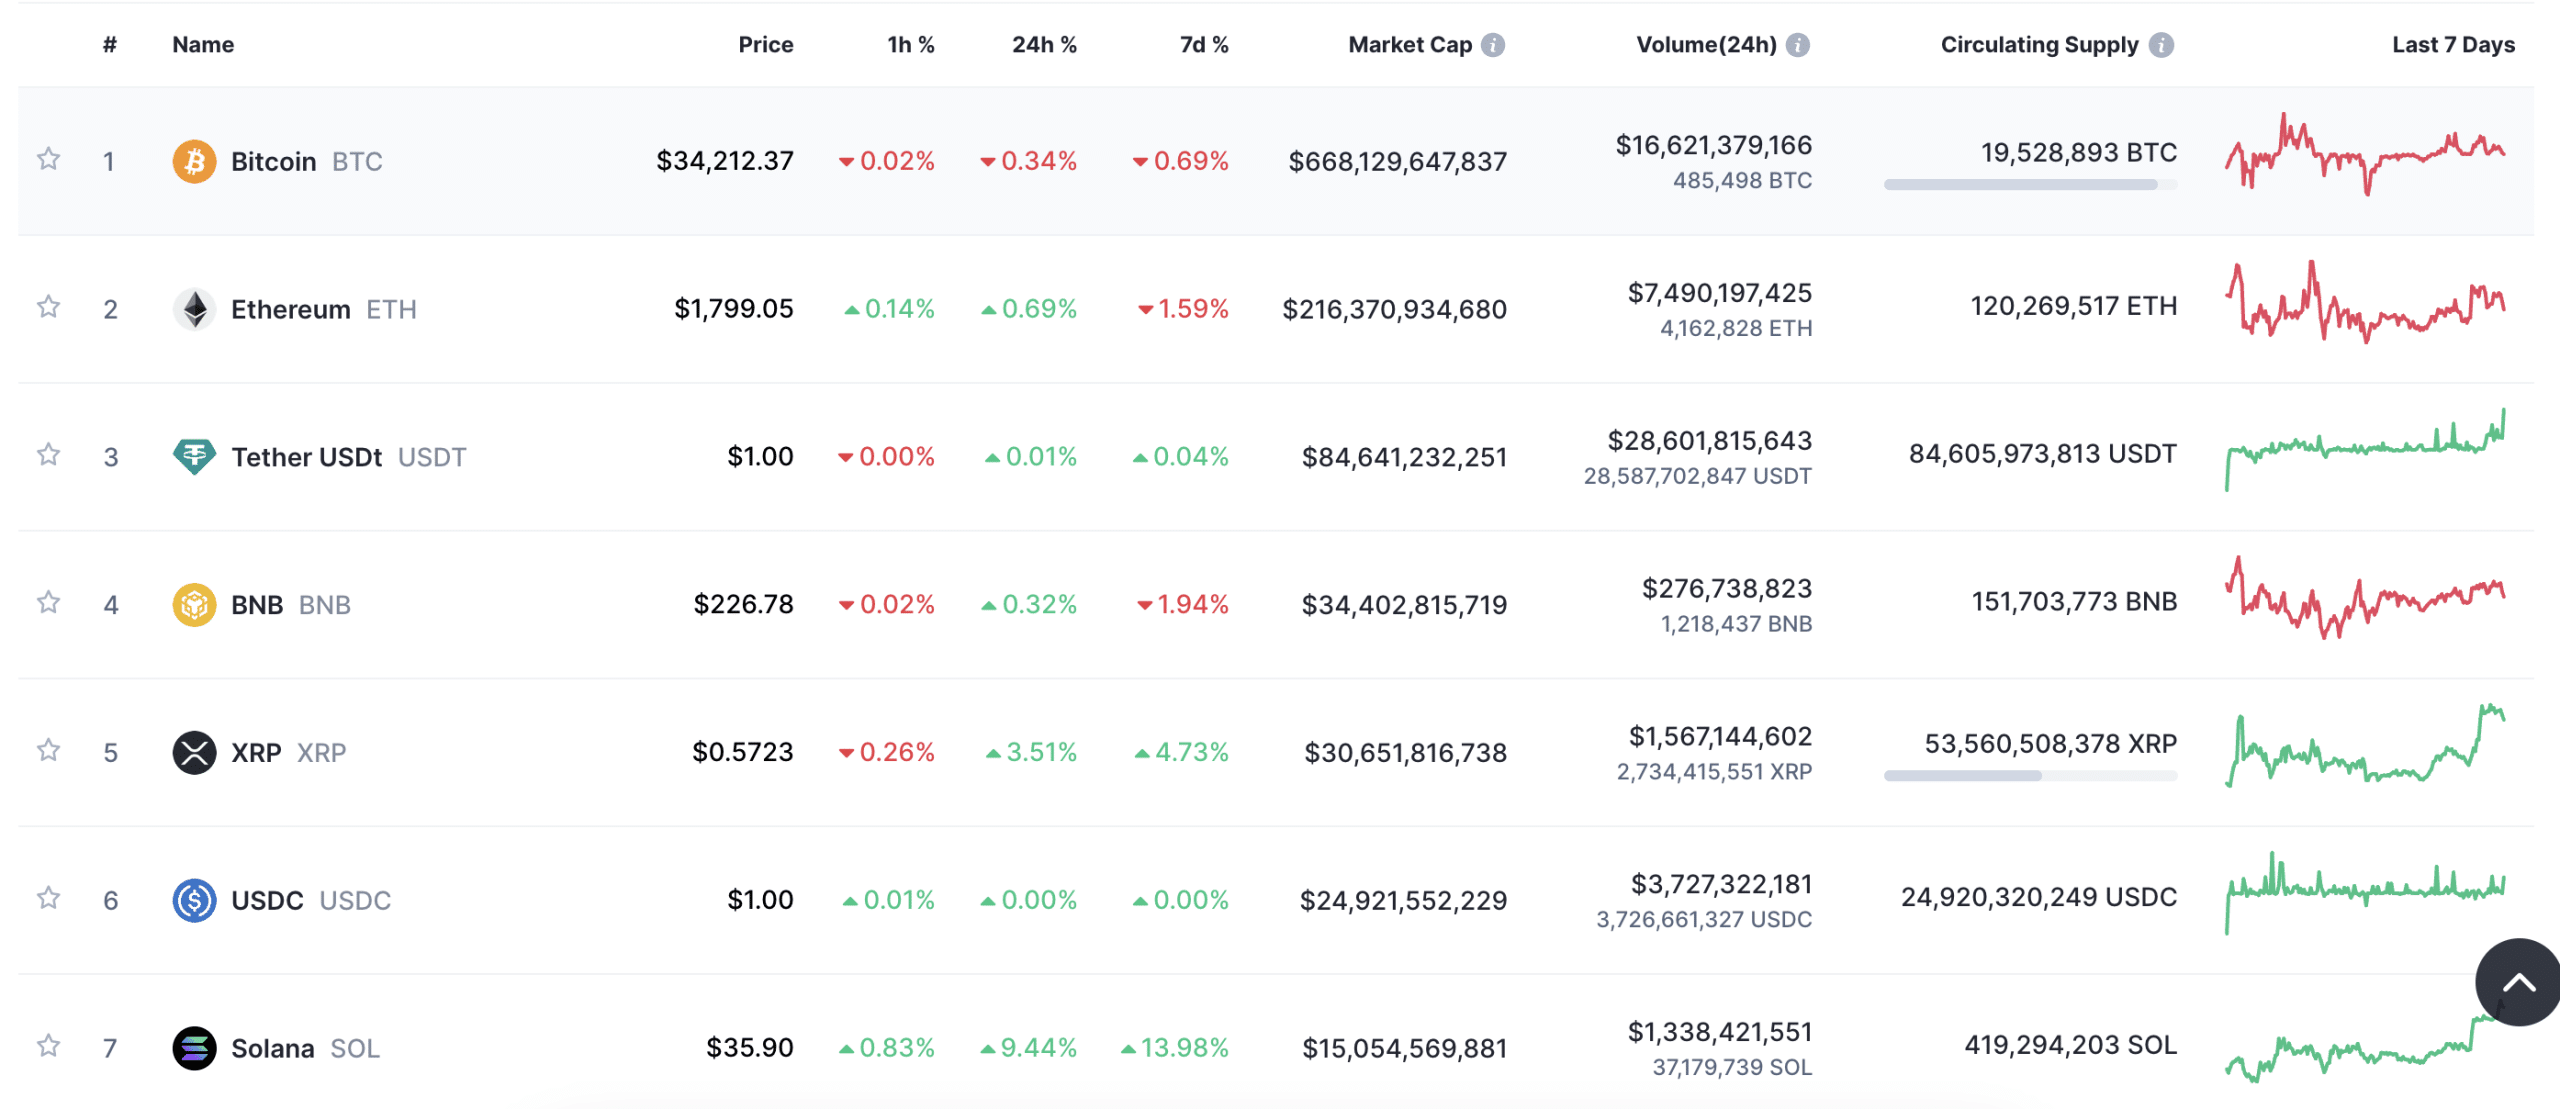Image resolution: width=2560 pixels, height=1109 pixels.
Task: Show Market Cap info tooltip icon
Action: click(1493, 45)
